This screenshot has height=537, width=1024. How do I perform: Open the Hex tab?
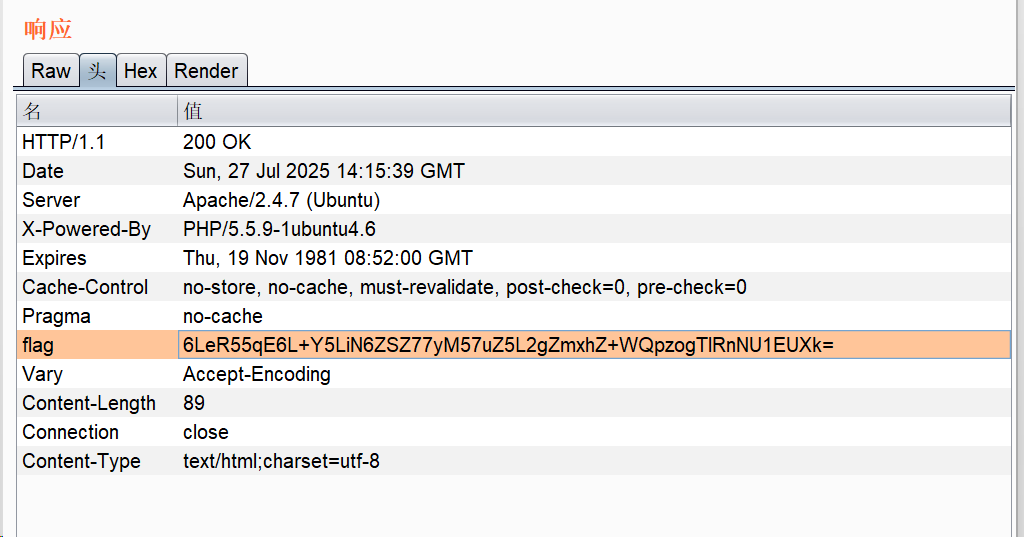tap(140, 71)
